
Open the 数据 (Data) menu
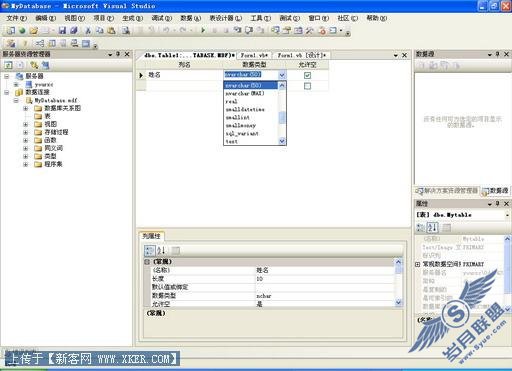(x=190, y=18)
